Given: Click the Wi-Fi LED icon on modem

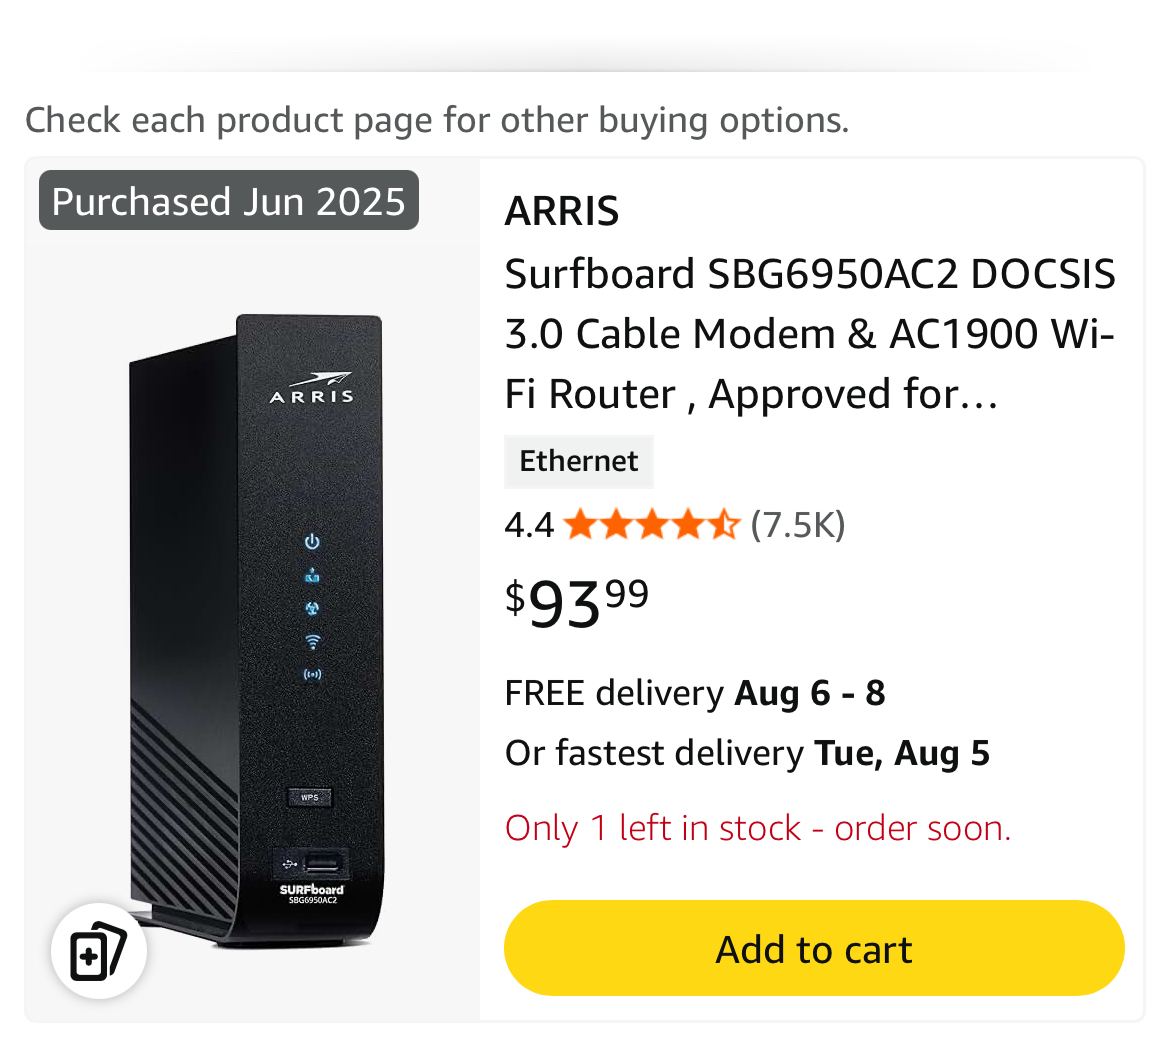Looking at the screenshot, I should point(312,641).
